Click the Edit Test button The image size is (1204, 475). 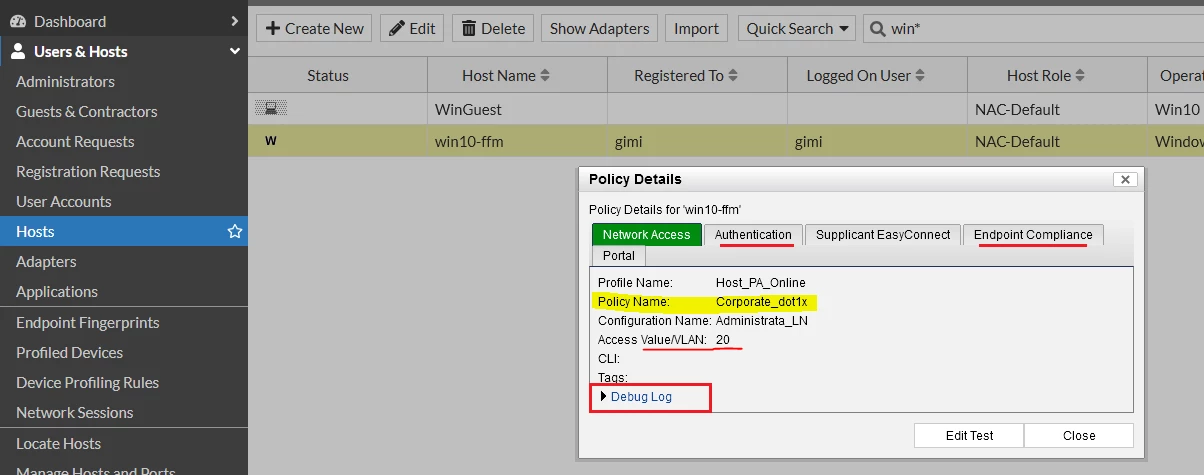click(x=969, y=435)
